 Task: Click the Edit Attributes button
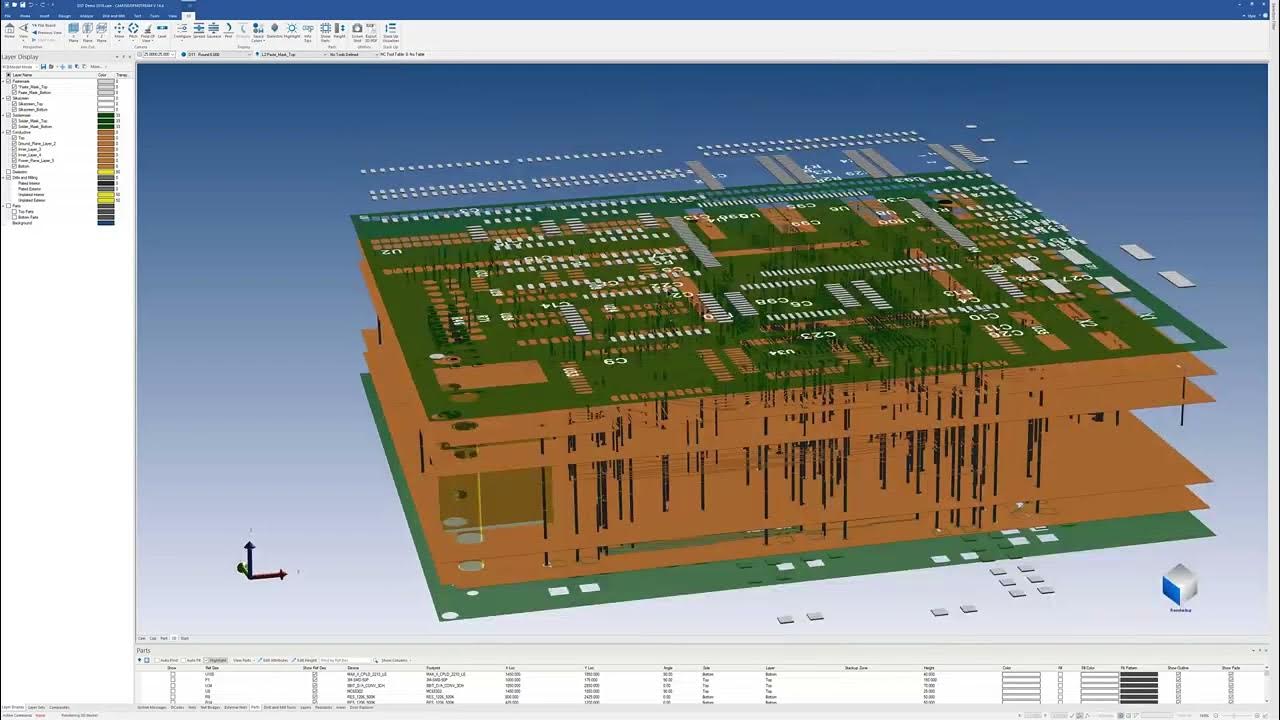pos(275,660)
